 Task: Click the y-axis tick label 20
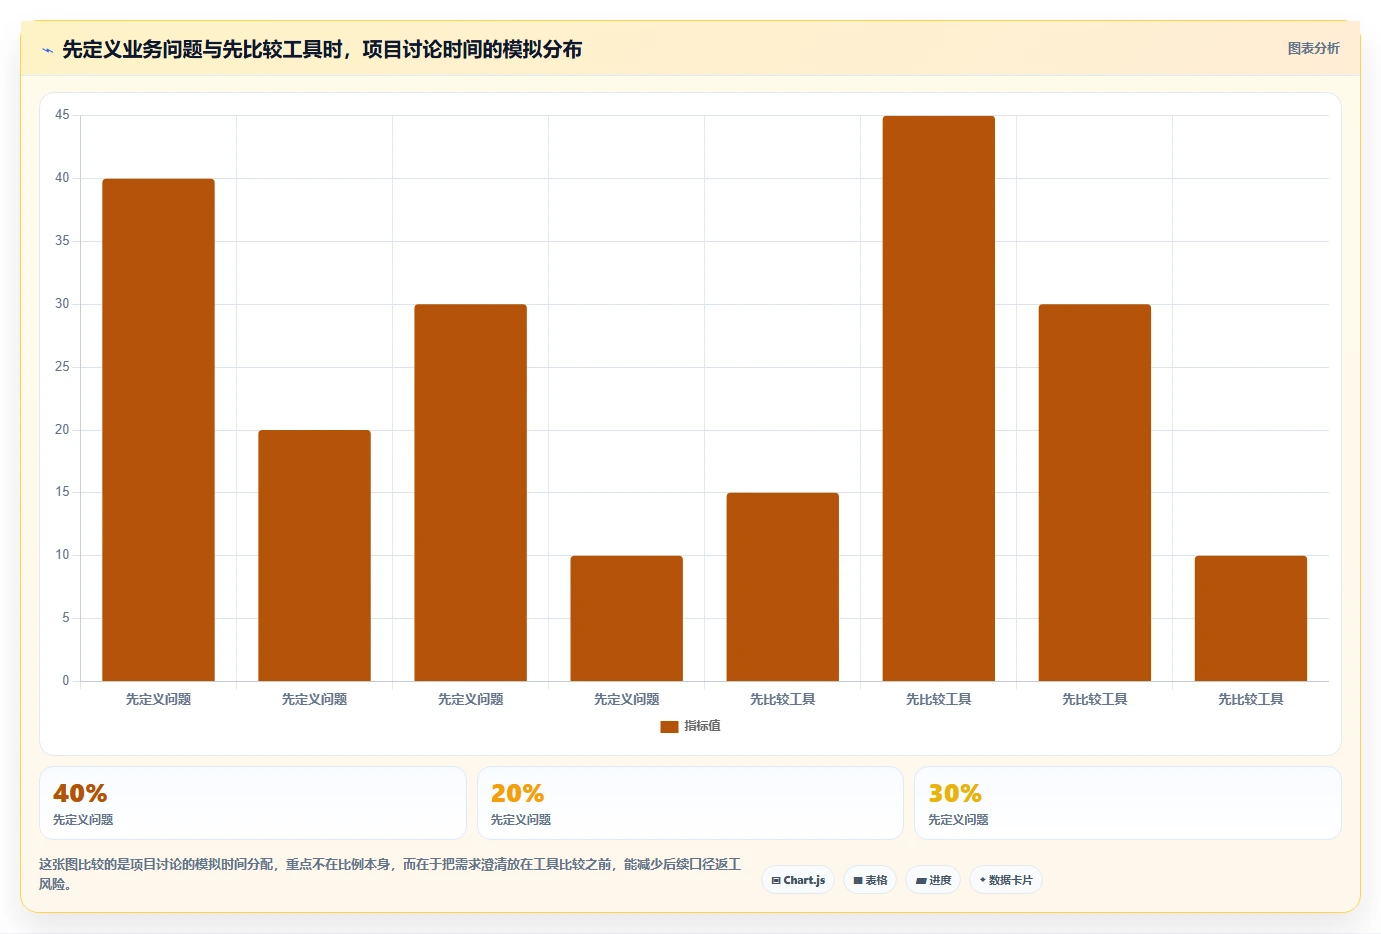pyautogui.click(x=62, y=430)
